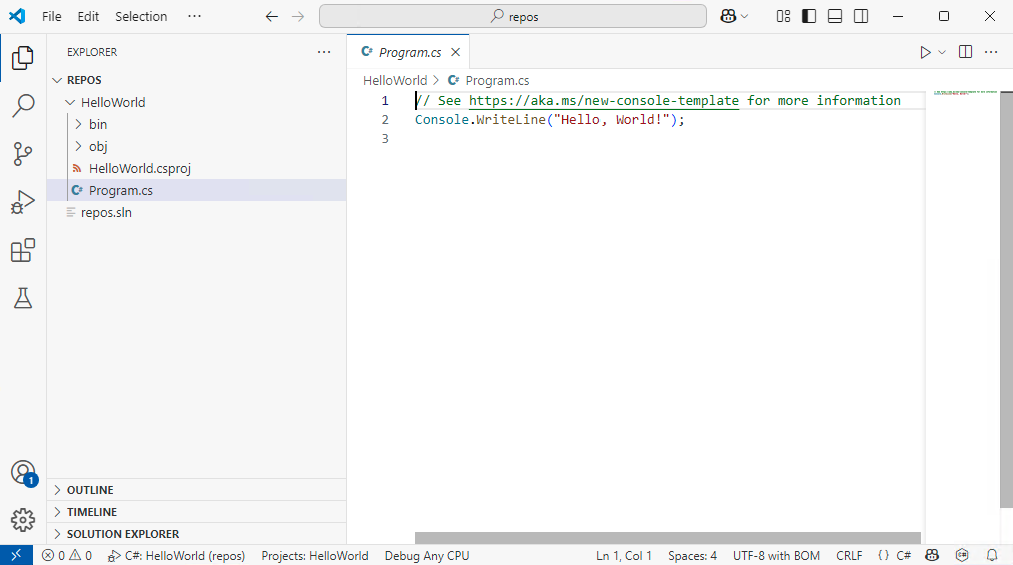Click the Ln 1, Col 1 indicator
1013x565 pixels.
pos(623,555)
